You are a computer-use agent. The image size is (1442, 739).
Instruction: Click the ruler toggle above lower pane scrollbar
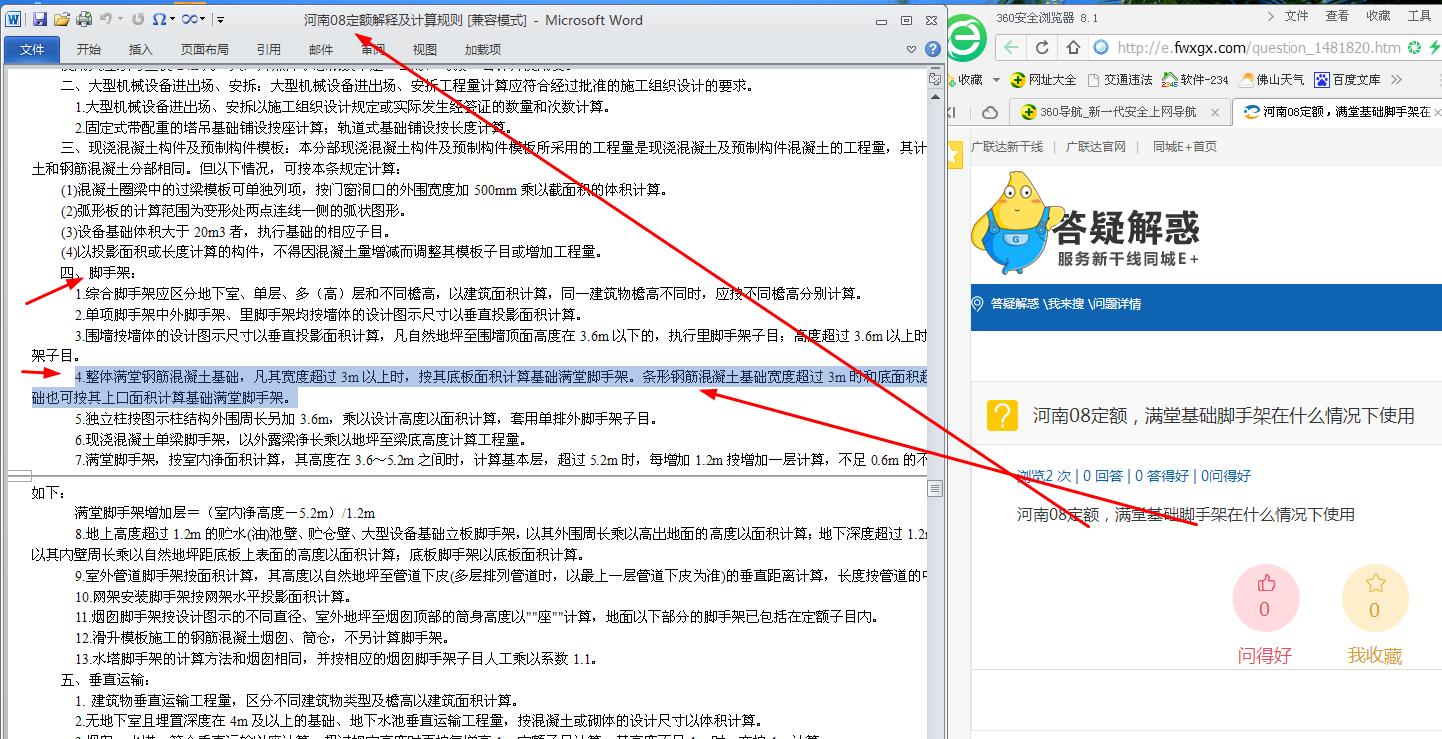935,489
